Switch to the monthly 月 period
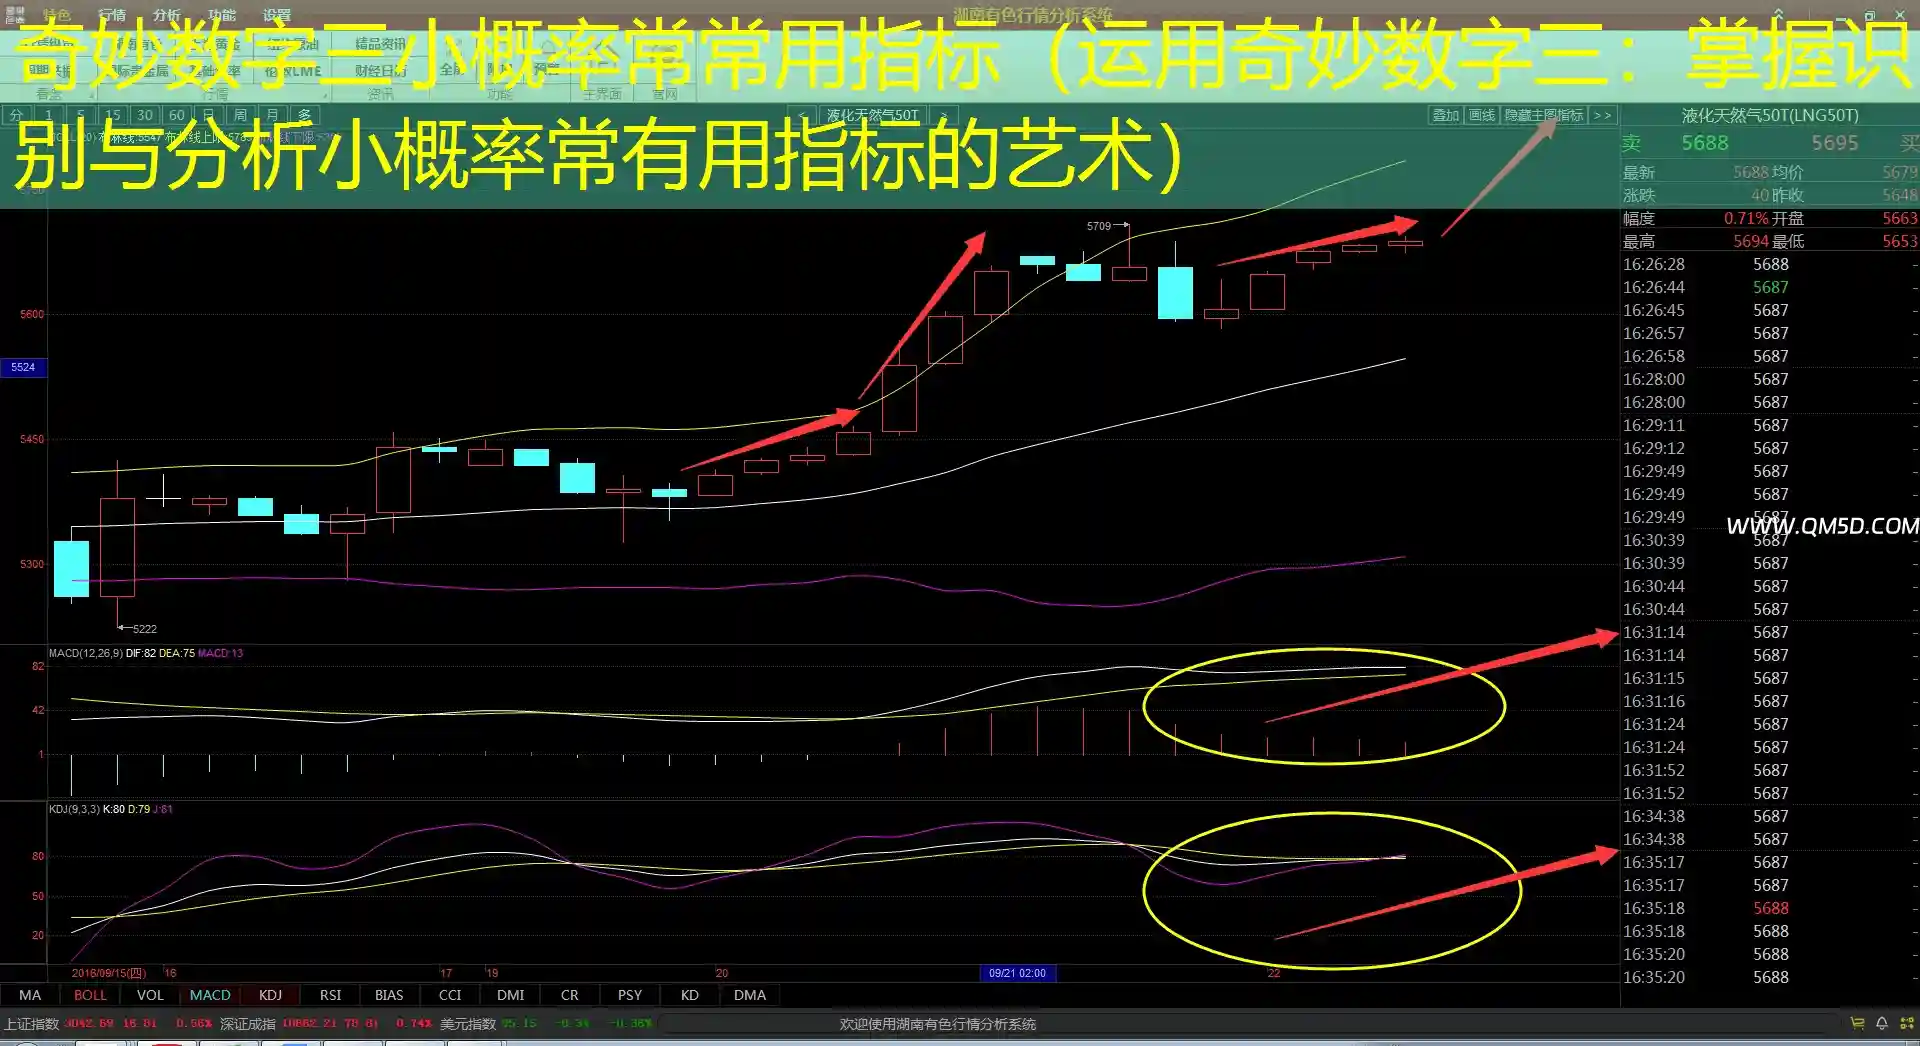1920x1046 pixels. (x=272, y=115)
